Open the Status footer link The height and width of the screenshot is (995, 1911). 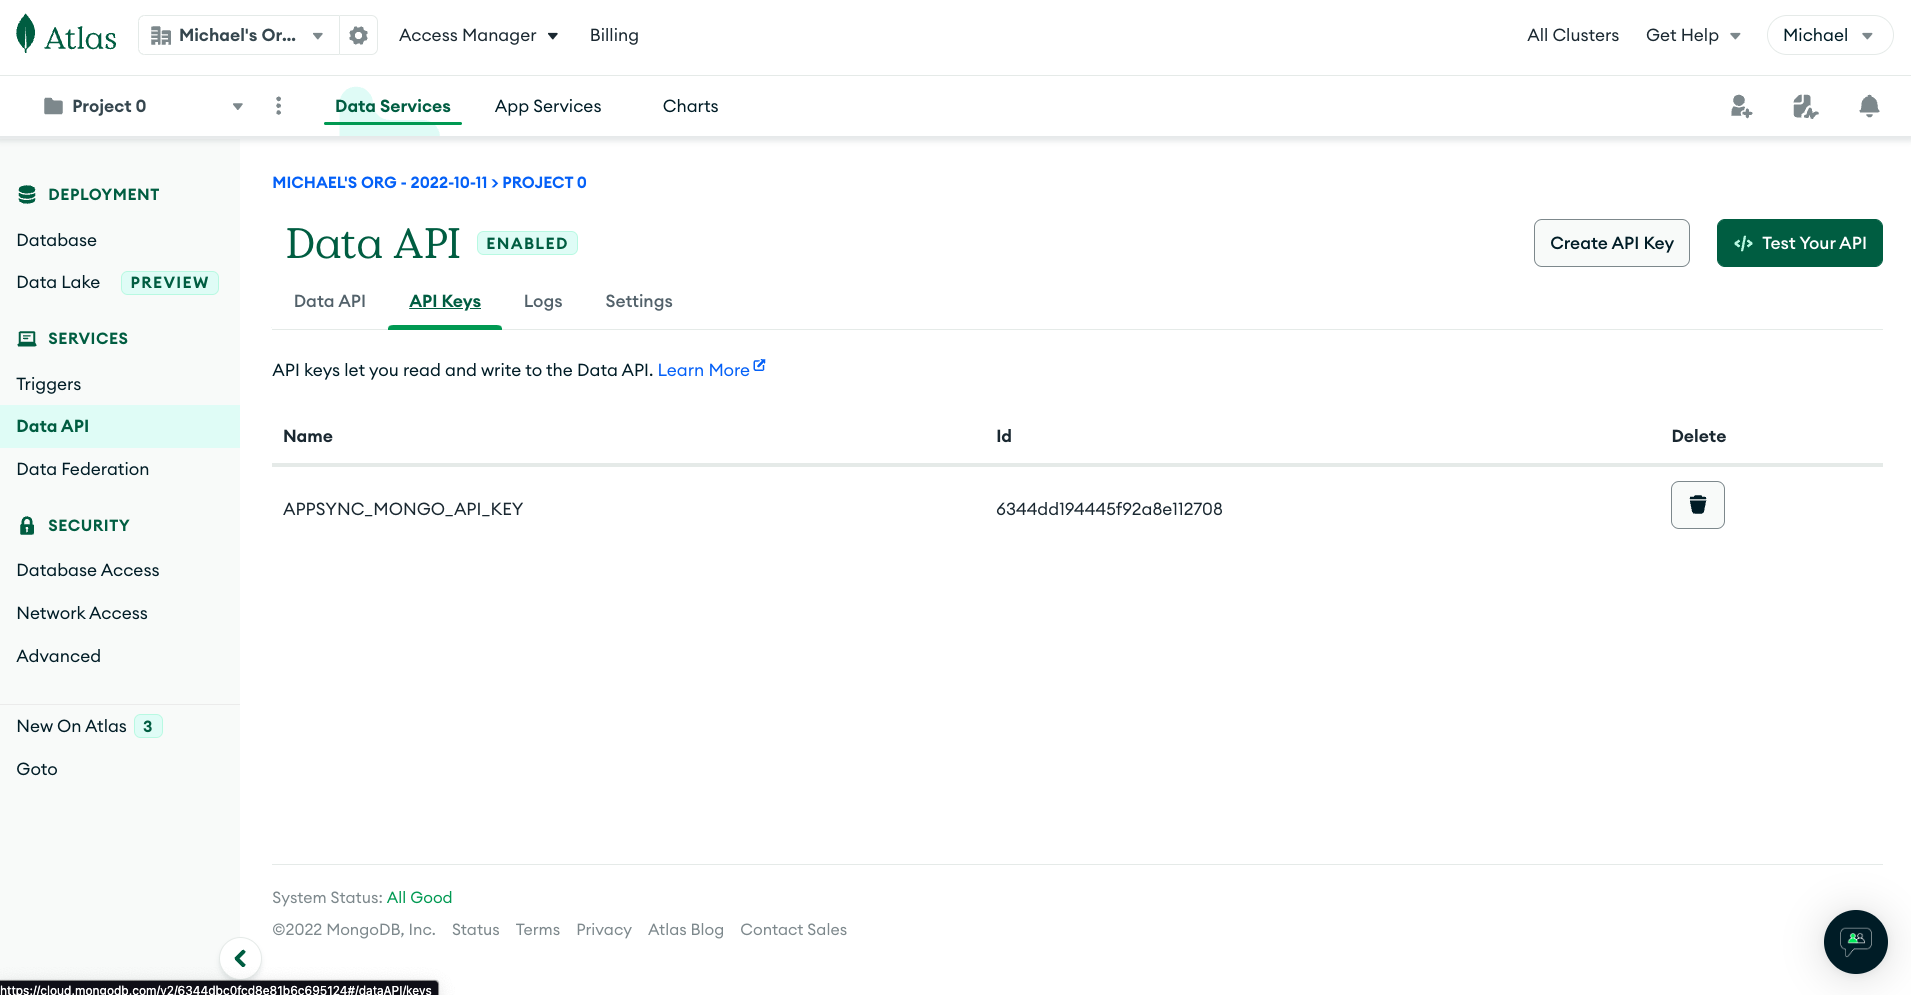point(476,930)
